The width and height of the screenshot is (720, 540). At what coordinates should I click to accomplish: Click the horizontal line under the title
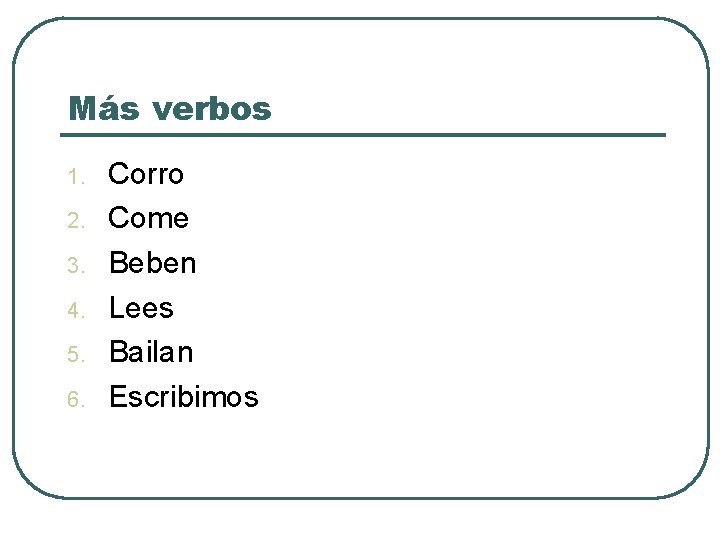(366, 134)
